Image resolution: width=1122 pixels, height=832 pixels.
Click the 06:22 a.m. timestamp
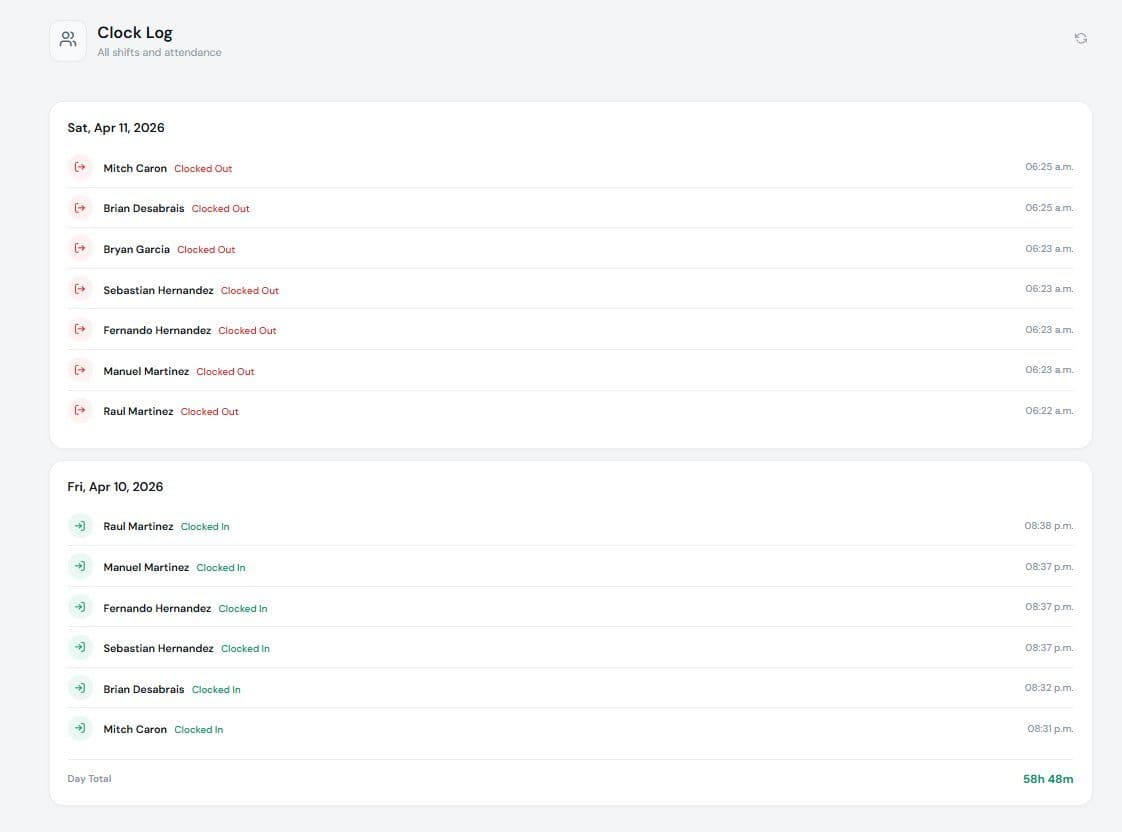pyautogui.click(x=1049, y=411)
